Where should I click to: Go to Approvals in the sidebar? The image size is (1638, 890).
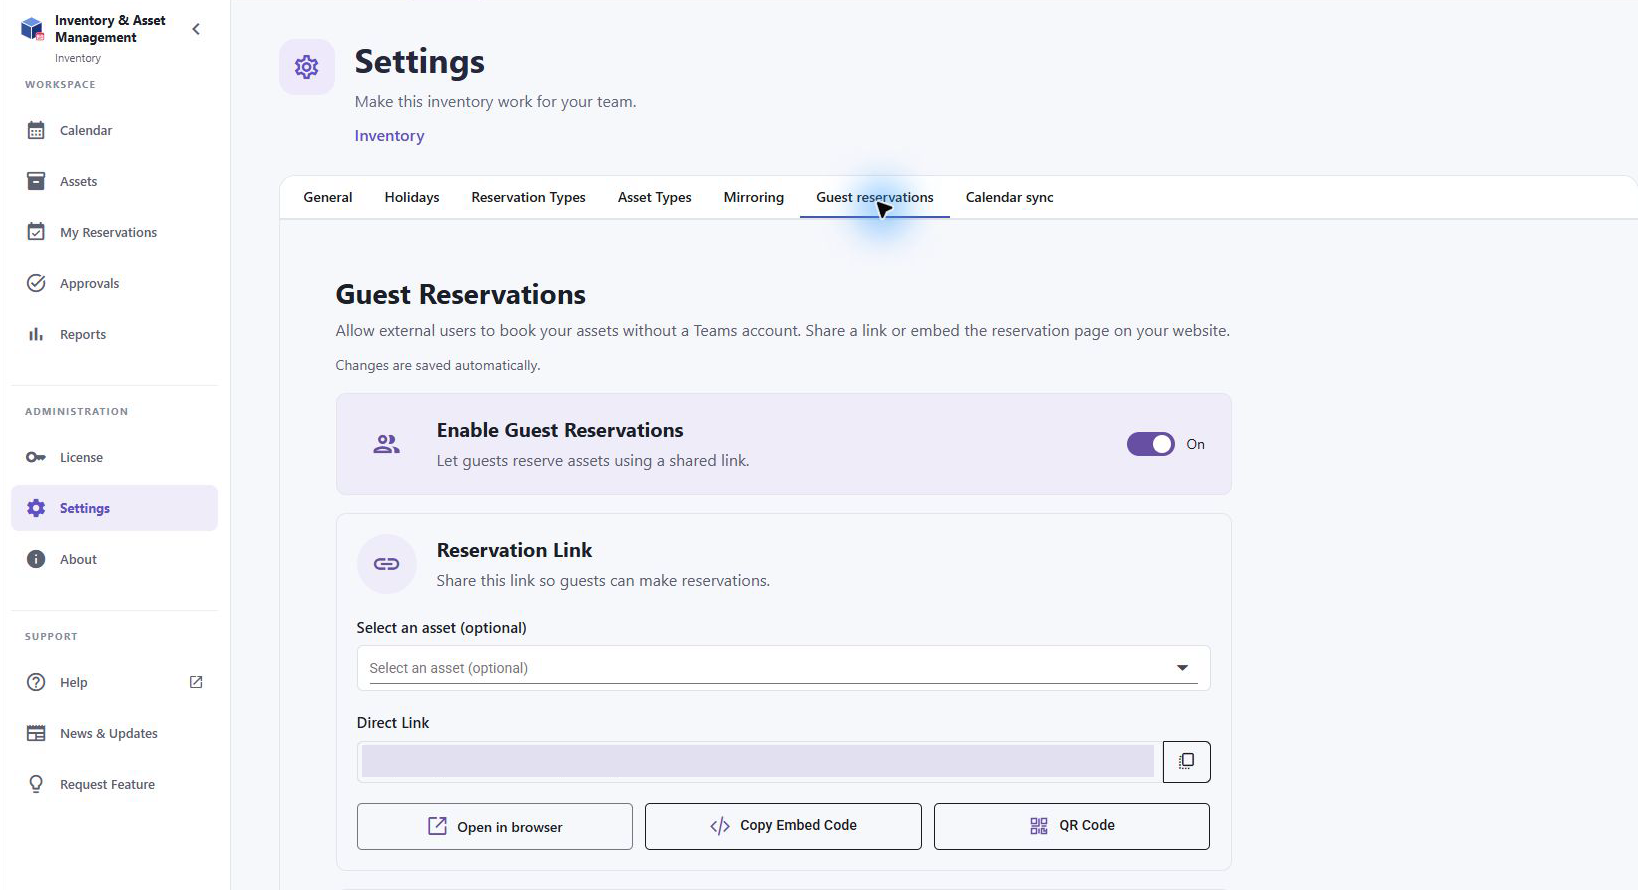click(115, 283)
